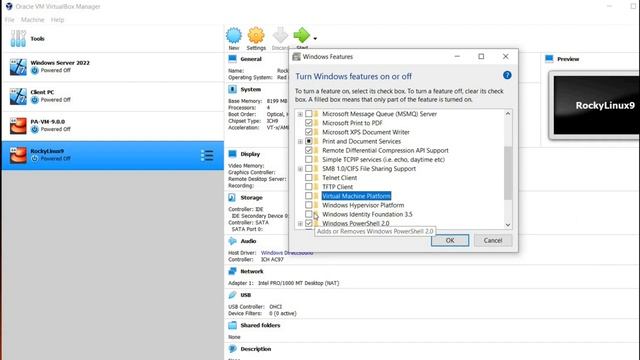Click the Audio section icon
Viewport: 640px width, 360px height.
coord(232,241)
